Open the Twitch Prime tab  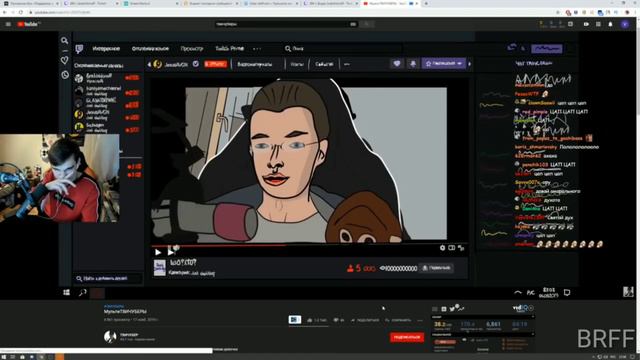click(229, 49)
